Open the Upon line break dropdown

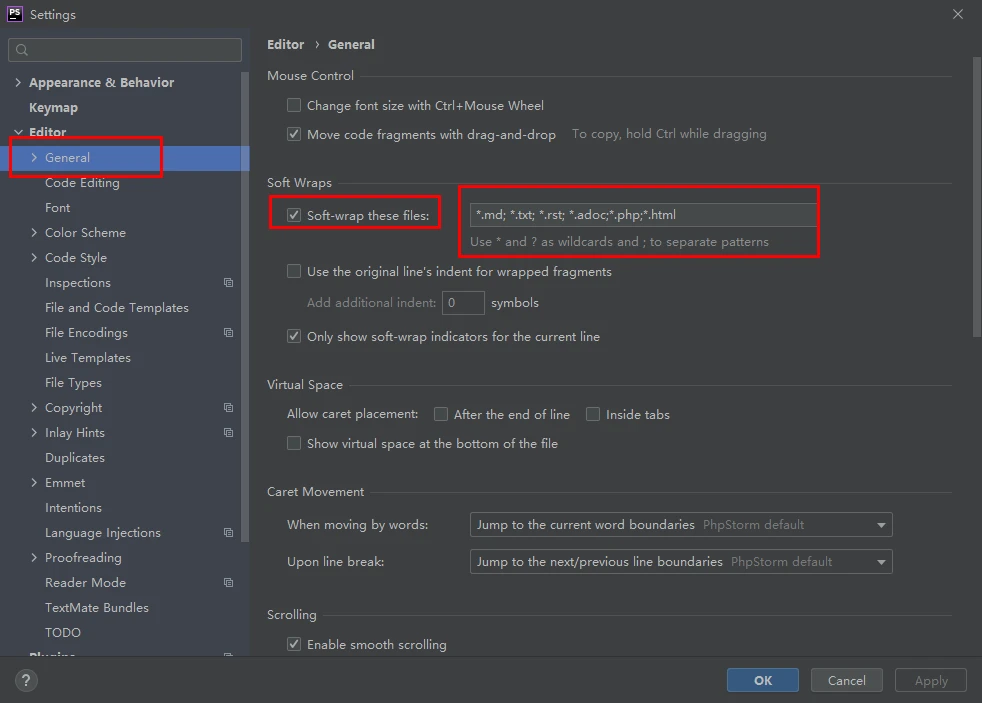click(x=680, y=562)
